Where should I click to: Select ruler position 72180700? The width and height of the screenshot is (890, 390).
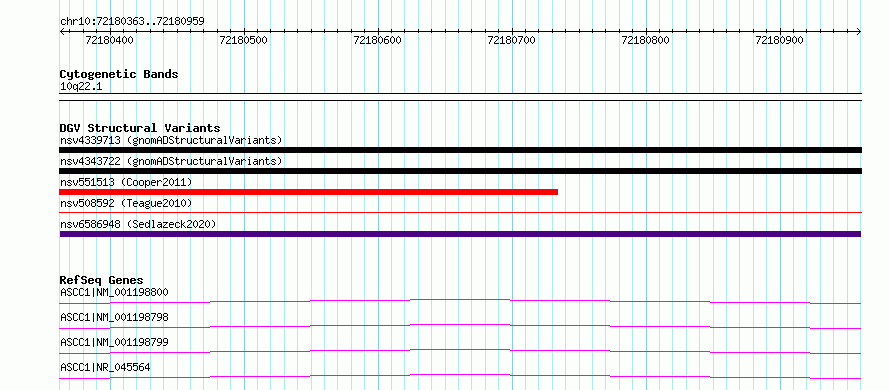[x=511, y=40]
